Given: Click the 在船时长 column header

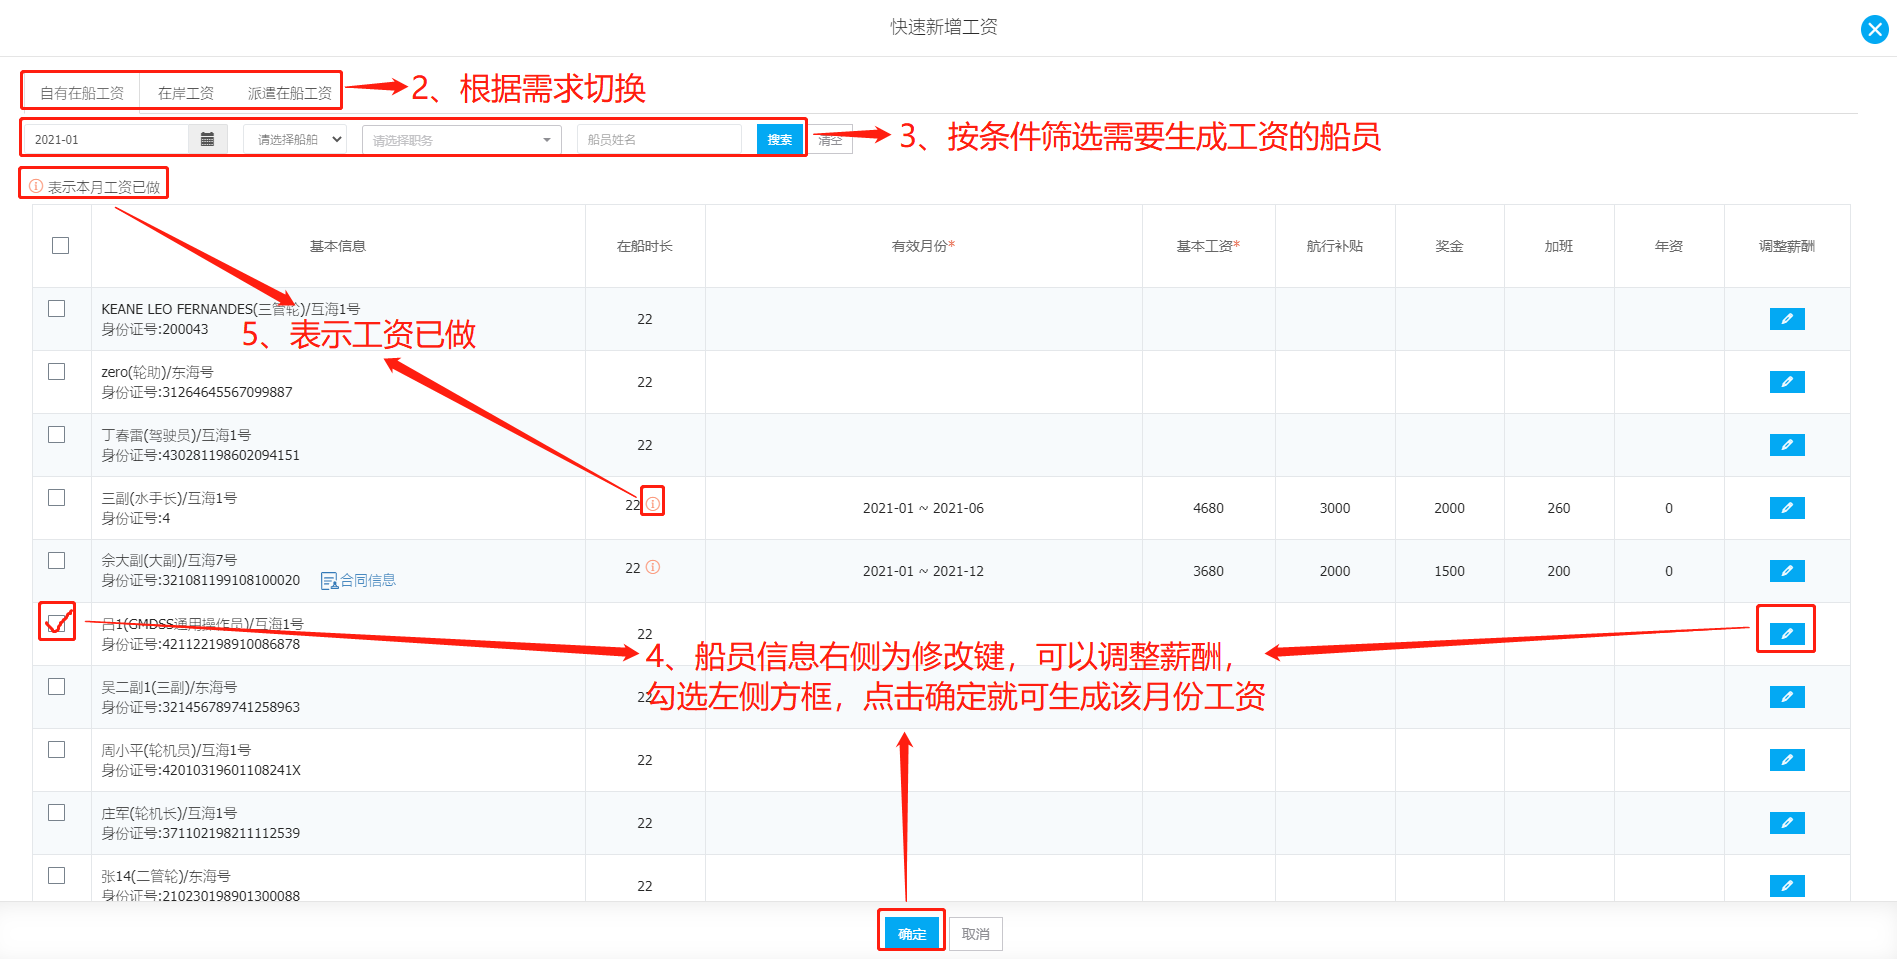Looking at the screenshot, I should (x=645, y=246).
